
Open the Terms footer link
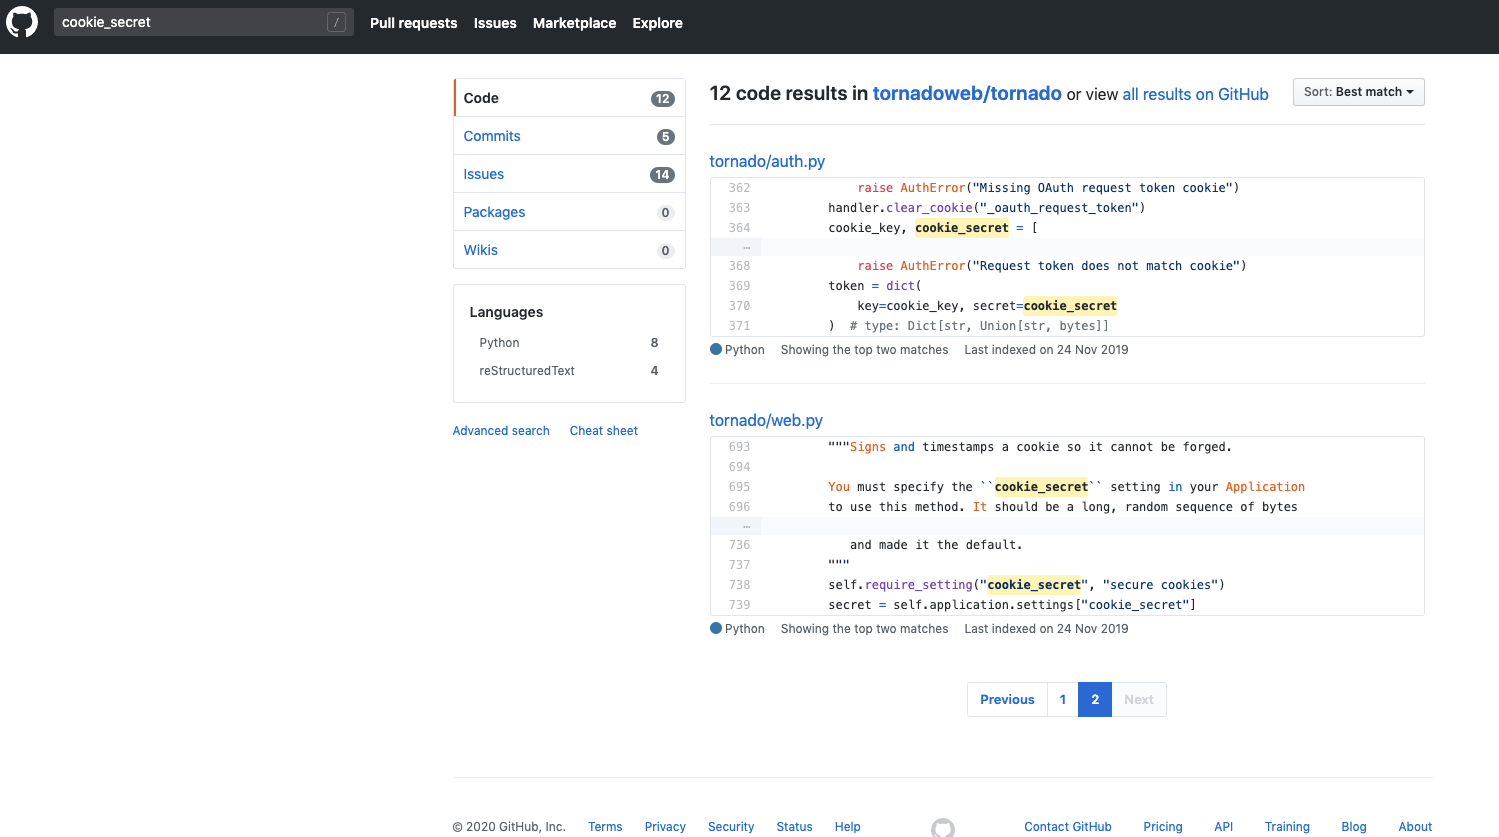click(605, 827)
